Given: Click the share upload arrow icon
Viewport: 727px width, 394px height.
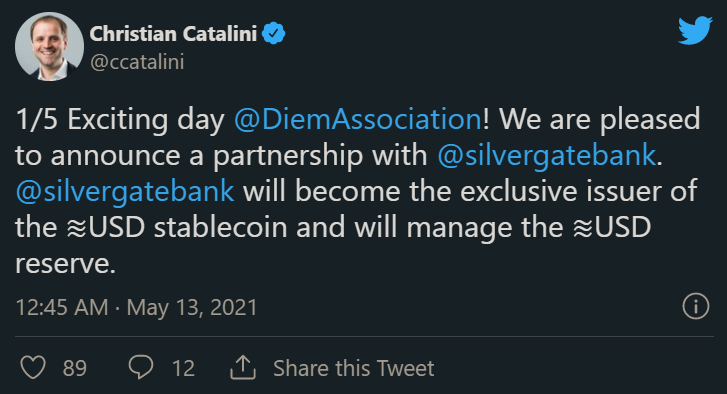Looking at the screenshot, I should click(x=242, y=368).
